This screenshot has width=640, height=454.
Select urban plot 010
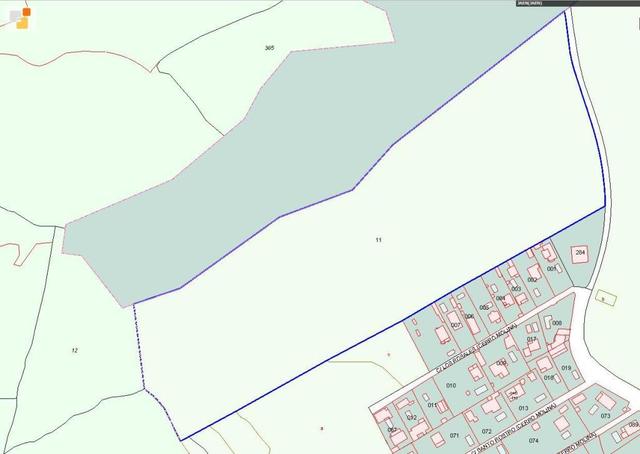[x=451, y=385]
